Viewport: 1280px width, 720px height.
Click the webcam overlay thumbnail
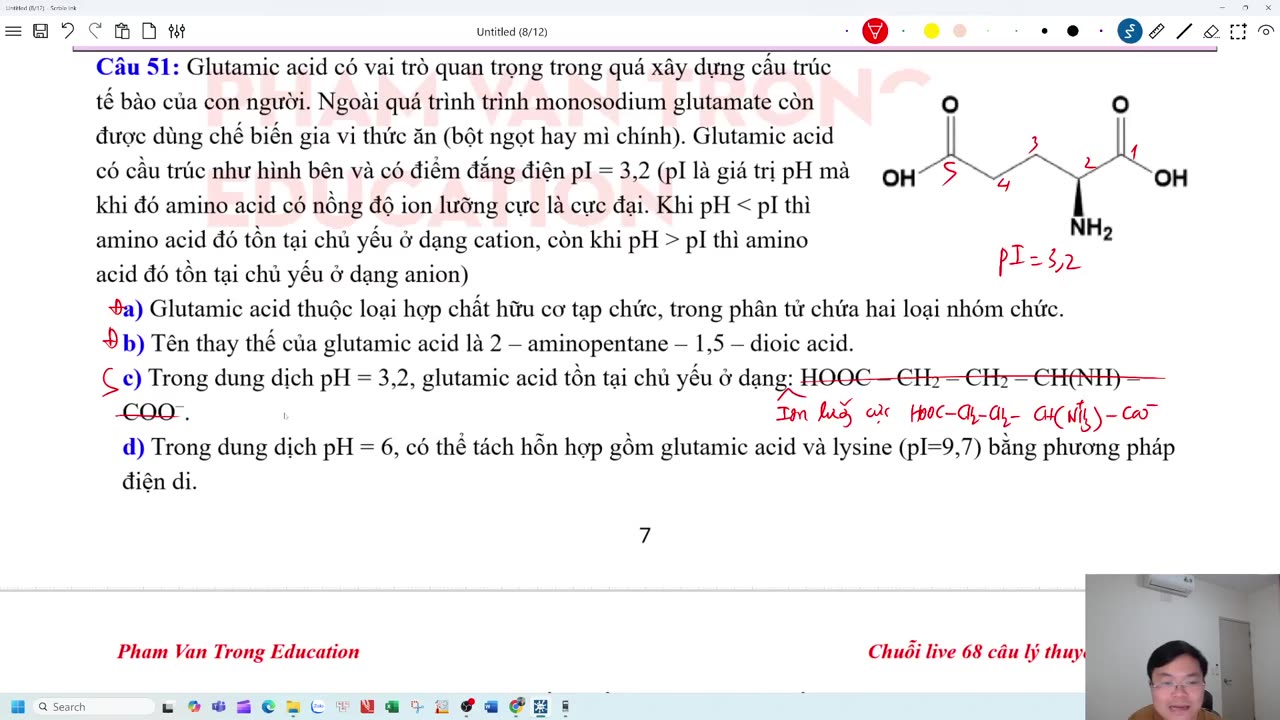pos(1182,647)
